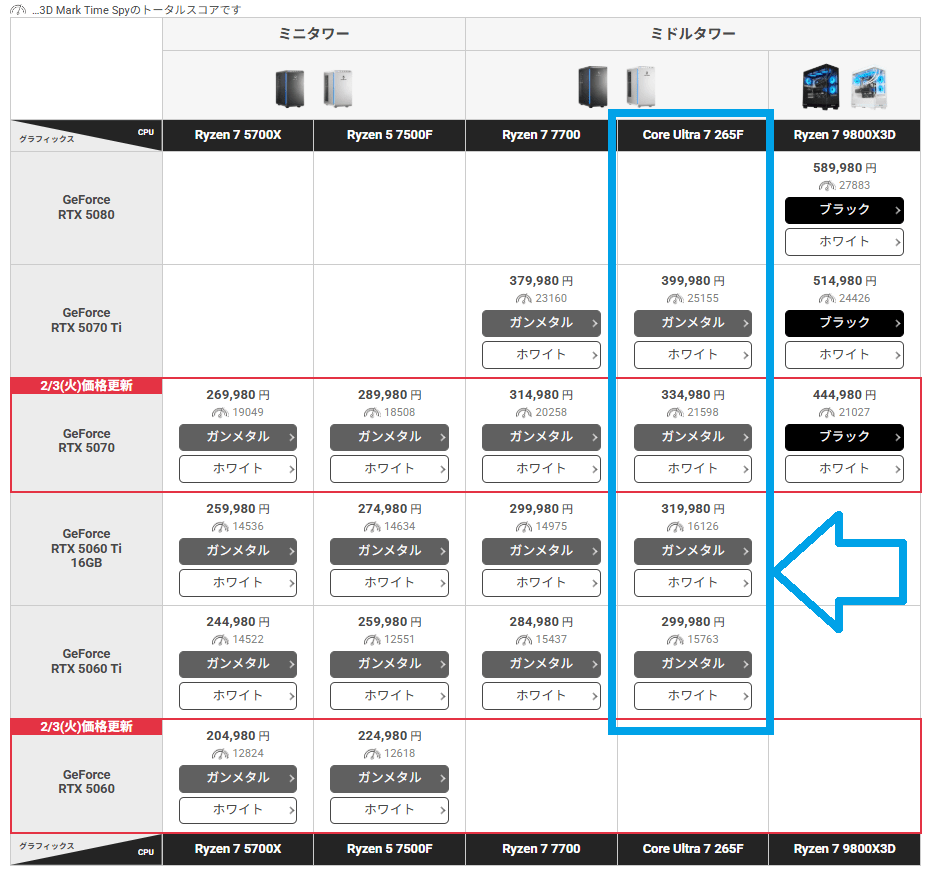The width and height of the screenshot is (930, 875).
Task: Click the speedometer icon beside score 27883
Action: point(826,186)
